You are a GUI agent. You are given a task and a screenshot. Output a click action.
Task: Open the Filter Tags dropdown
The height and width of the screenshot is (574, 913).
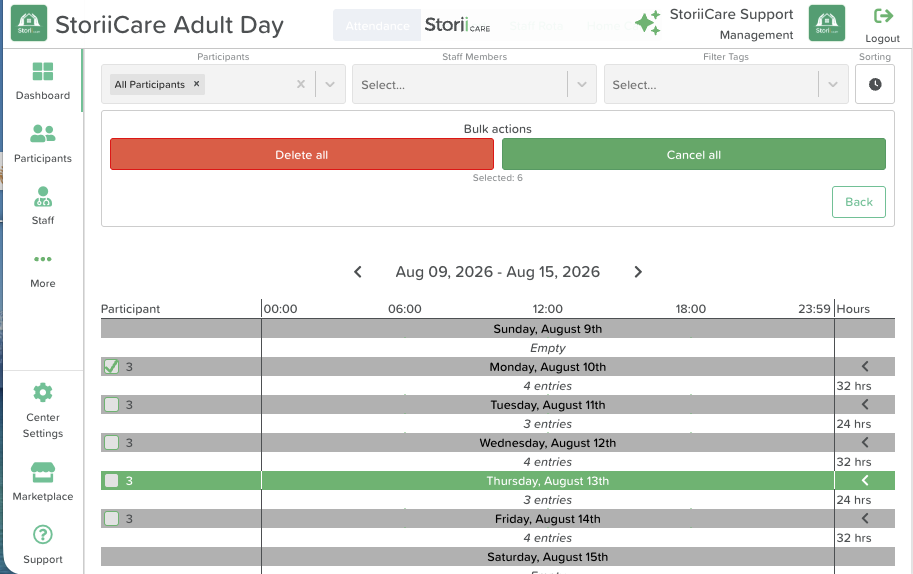click(x=726, y=84)
